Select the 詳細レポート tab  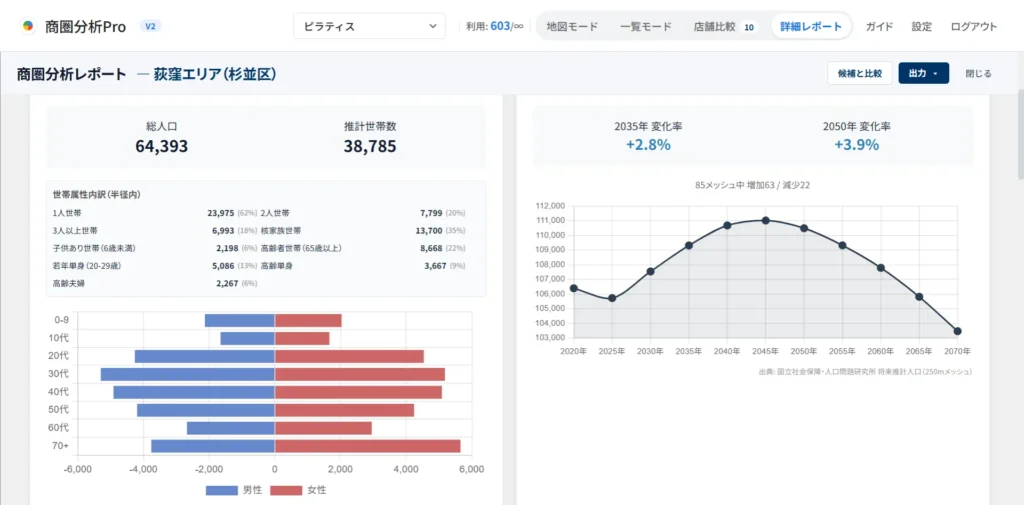(811, 27)
